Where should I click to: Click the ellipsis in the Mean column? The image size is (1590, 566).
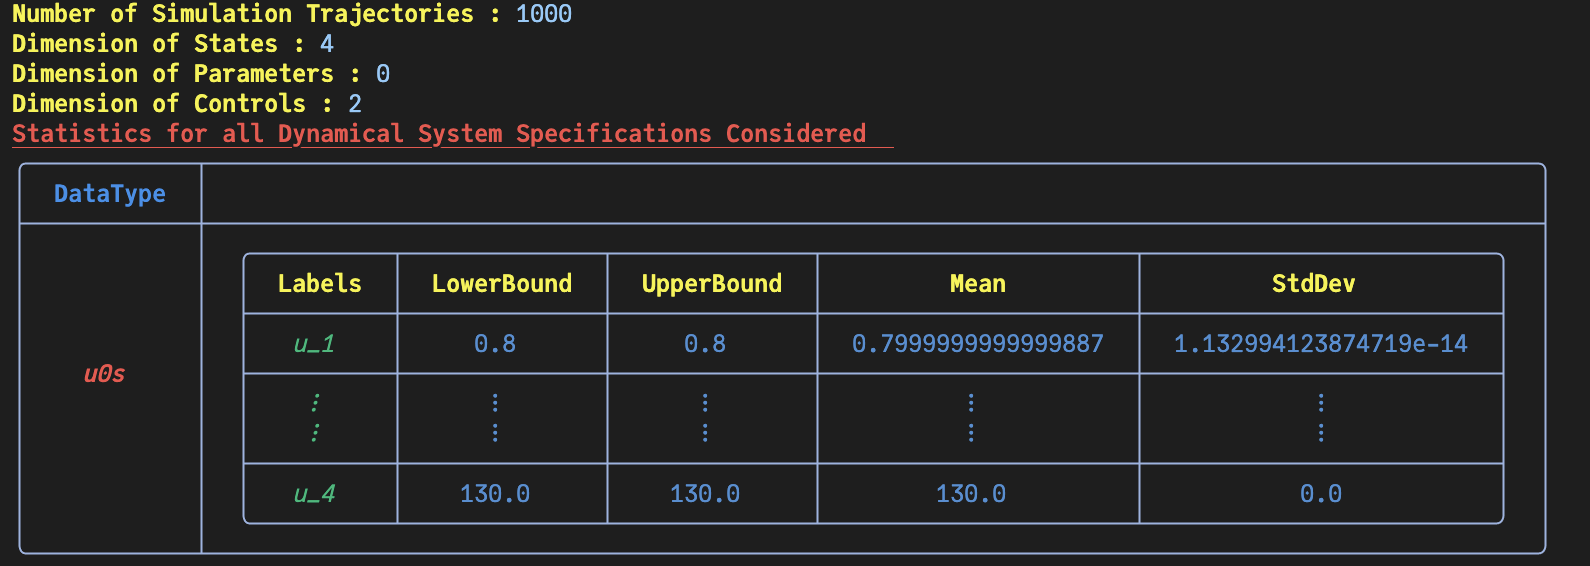[971, 417]
